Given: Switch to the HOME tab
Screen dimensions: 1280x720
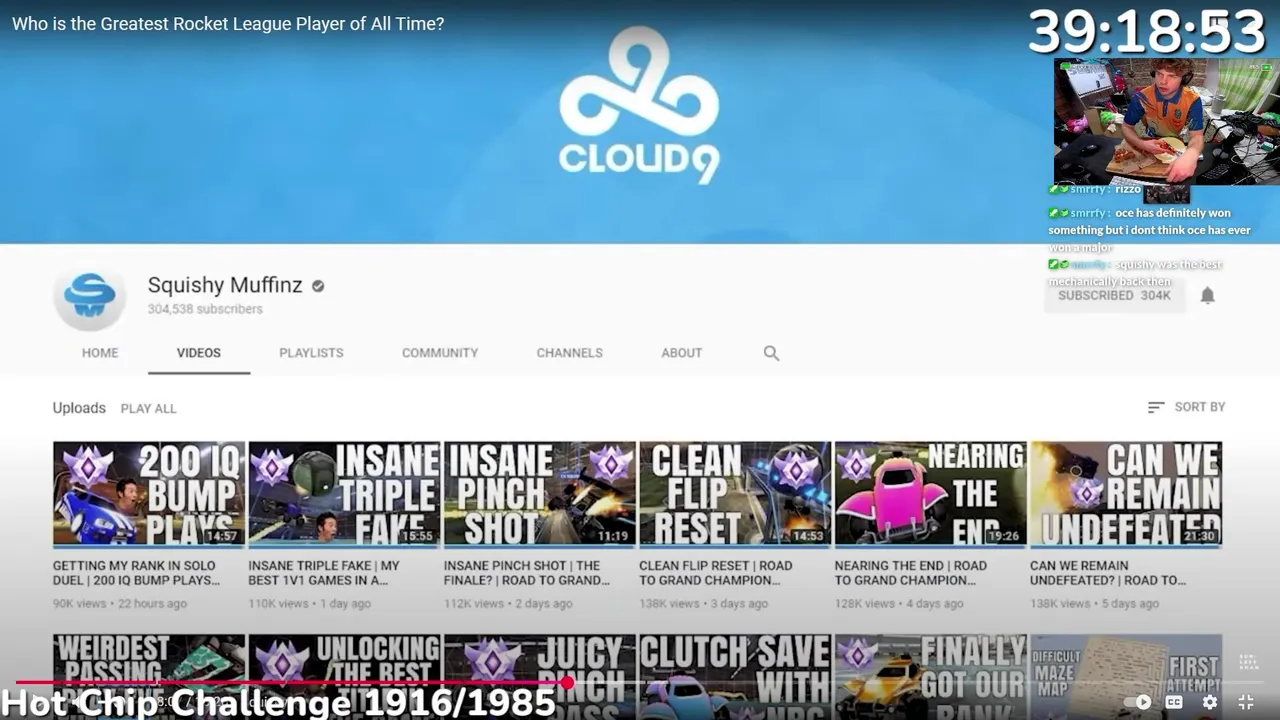Looking at the screenshot, I should pyautogui.click(x=100, y=353).
